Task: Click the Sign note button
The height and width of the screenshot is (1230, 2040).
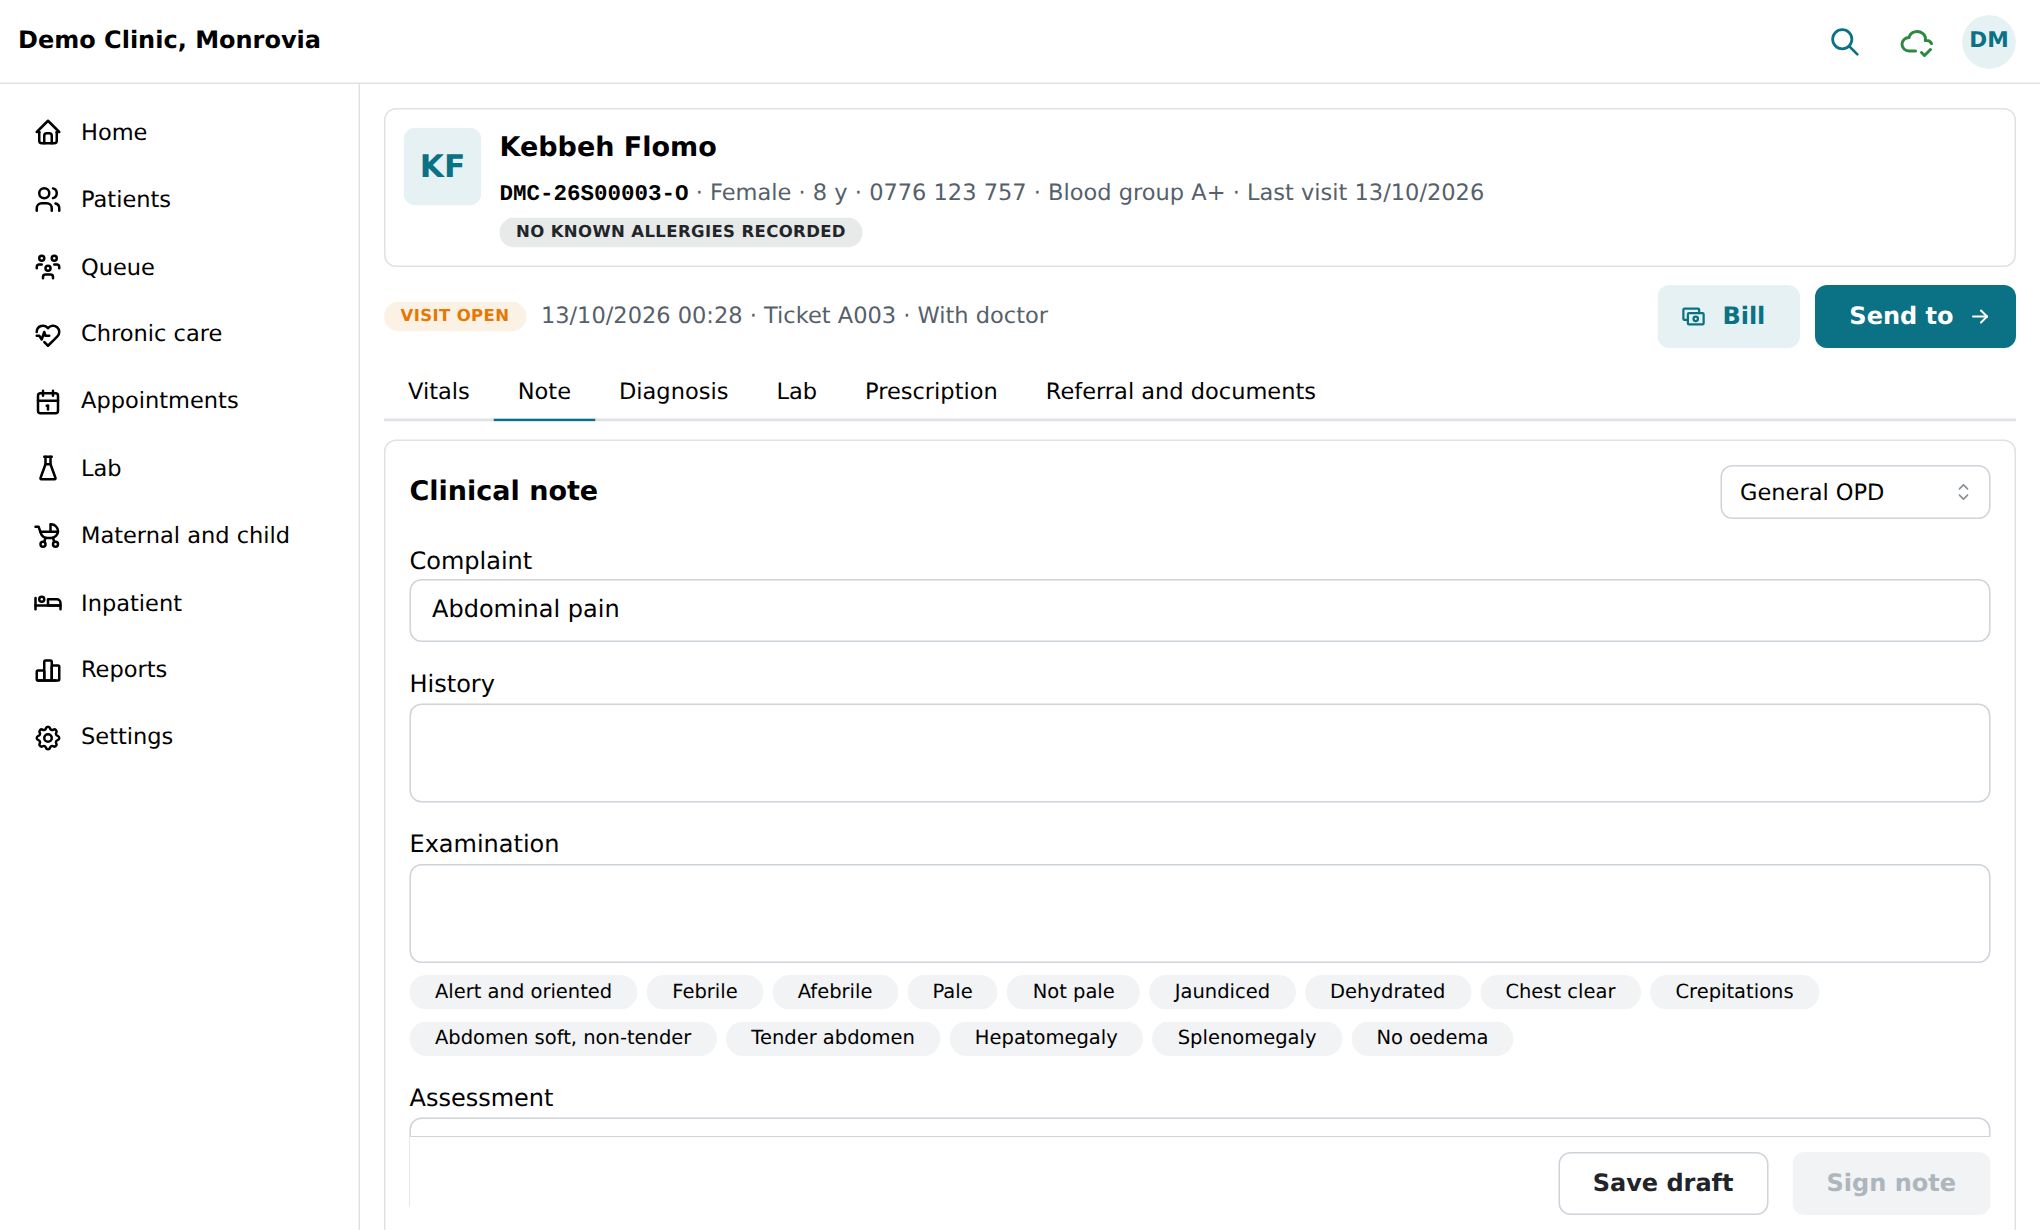Action: click(1890, 1183)
